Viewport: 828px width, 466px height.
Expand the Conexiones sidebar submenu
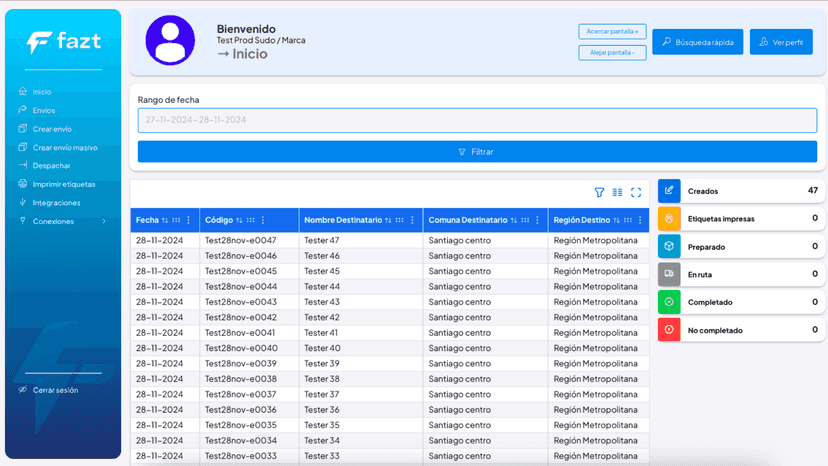tap(104, 221)
